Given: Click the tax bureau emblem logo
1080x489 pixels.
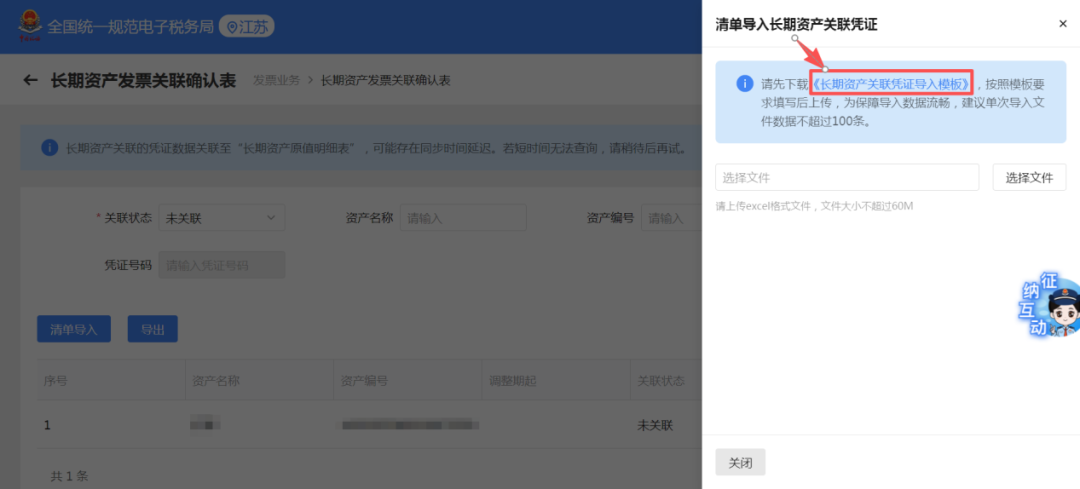Looking at the screenshot, I should pos(28,27).
